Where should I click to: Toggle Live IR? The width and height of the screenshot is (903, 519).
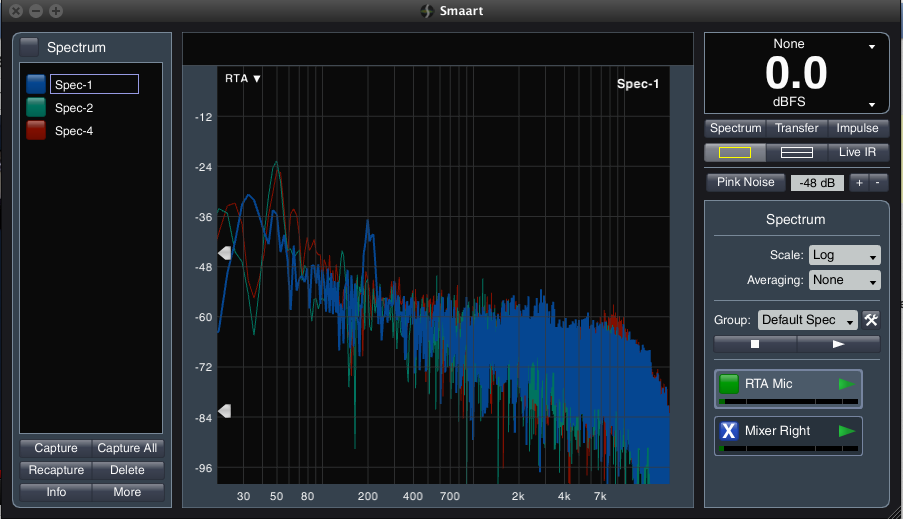(858, 152)
